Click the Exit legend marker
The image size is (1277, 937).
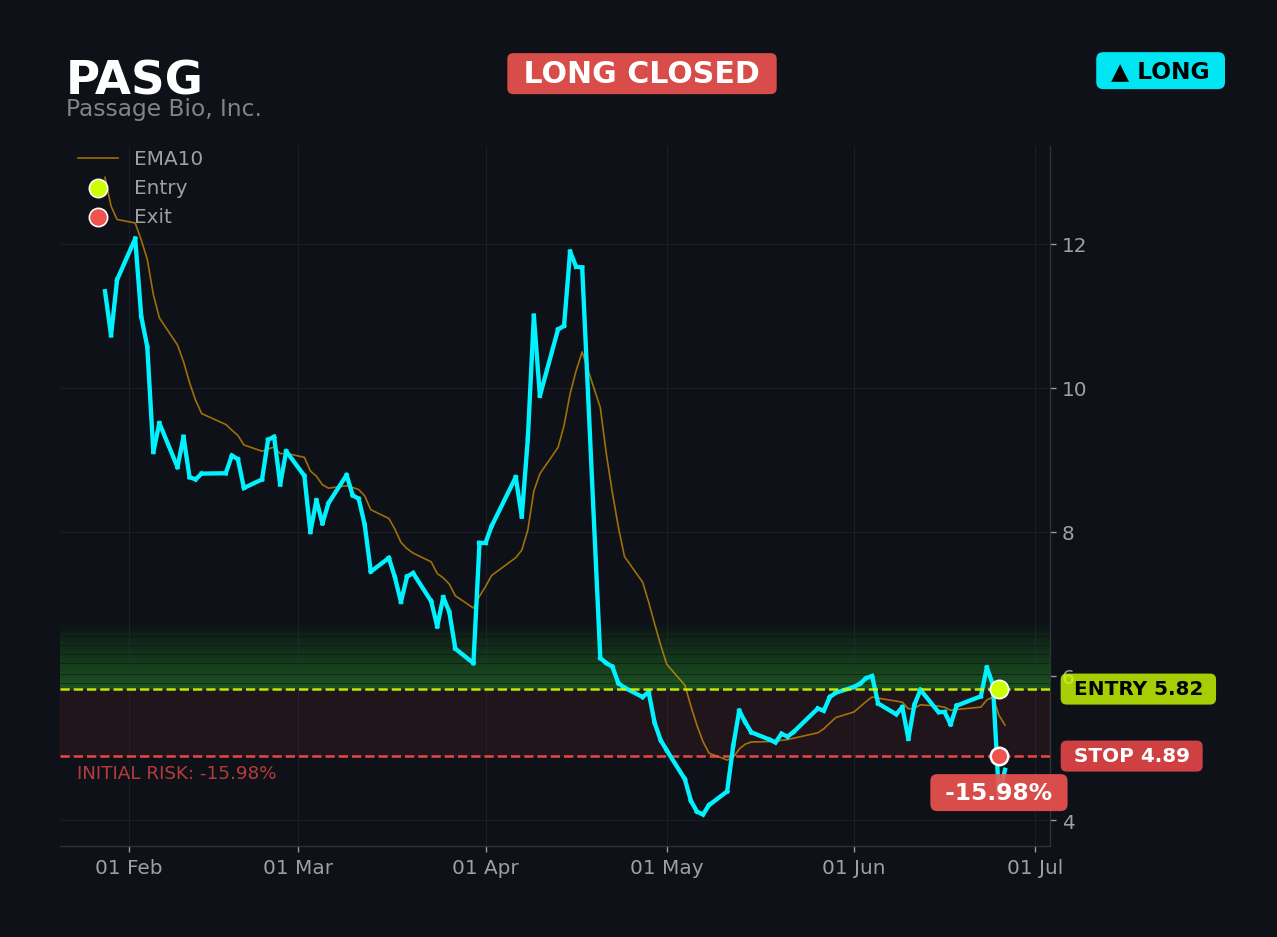point(98,217)
